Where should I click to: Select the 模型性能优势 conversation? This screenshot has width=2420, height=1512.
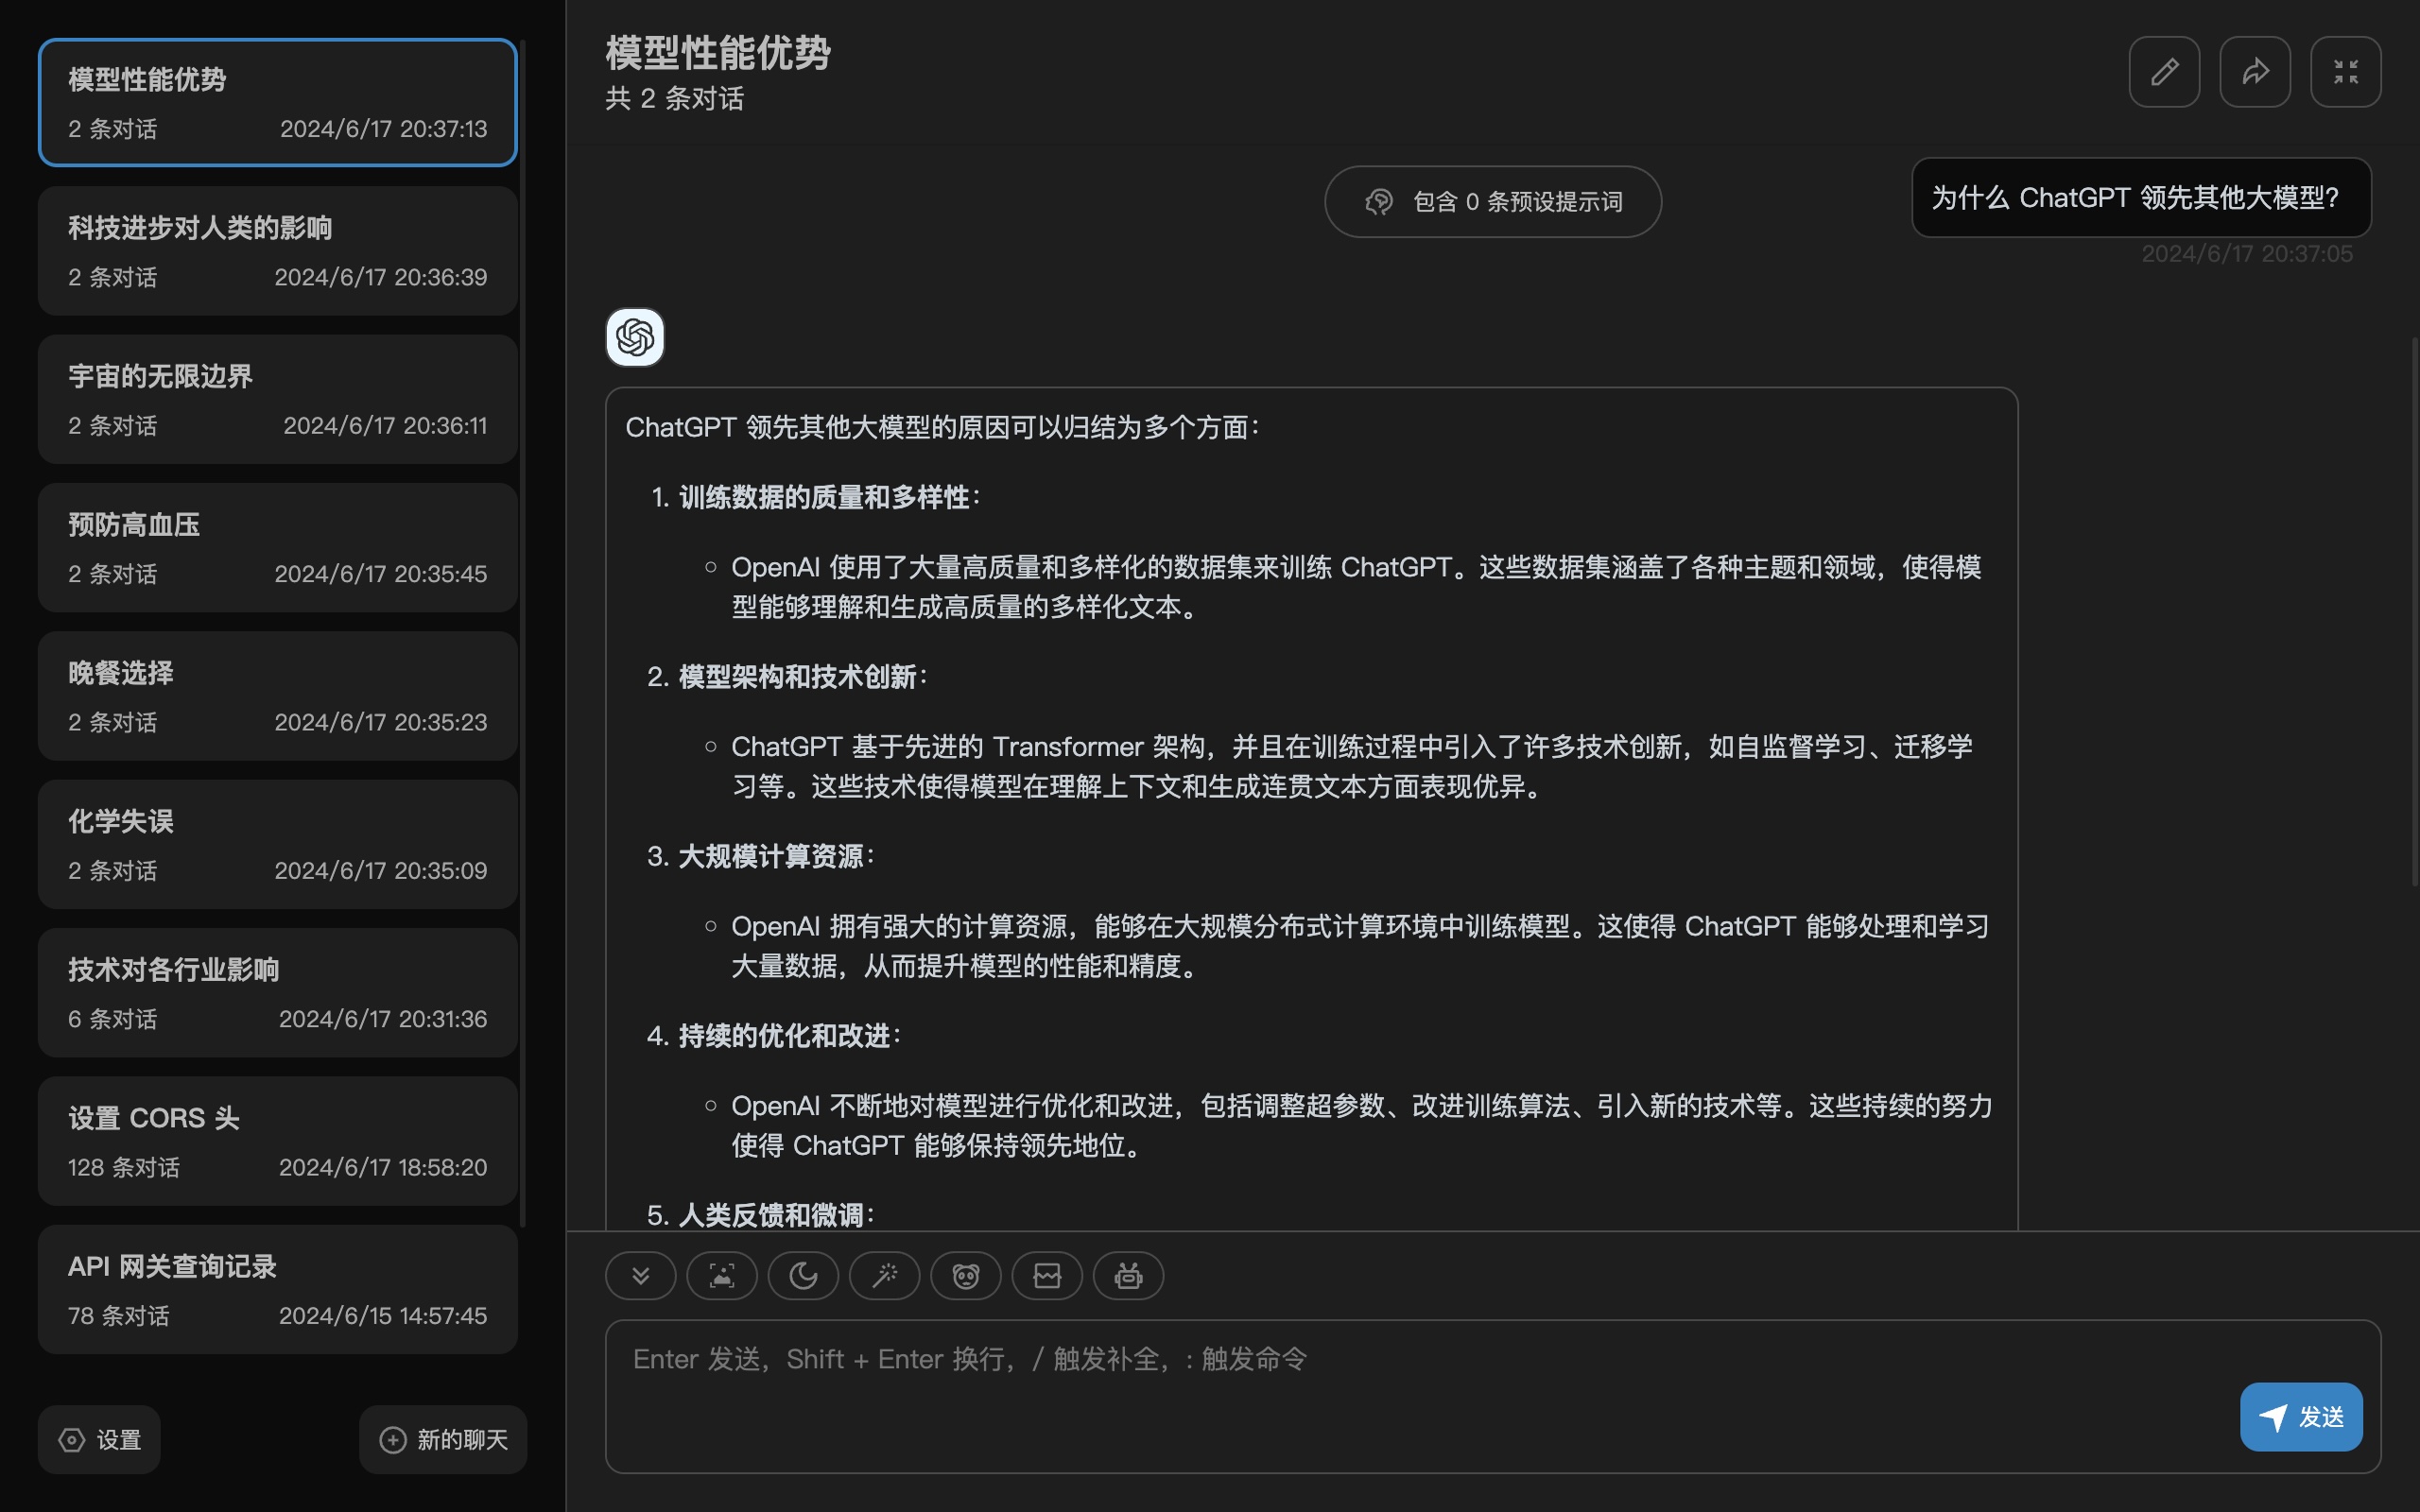coord(278,102)
